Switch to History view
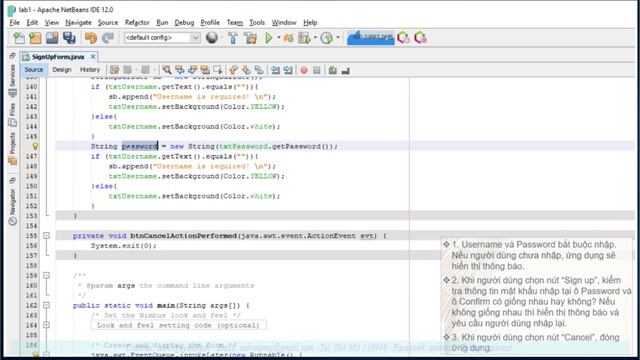640x360 pixels. point(90,70)
